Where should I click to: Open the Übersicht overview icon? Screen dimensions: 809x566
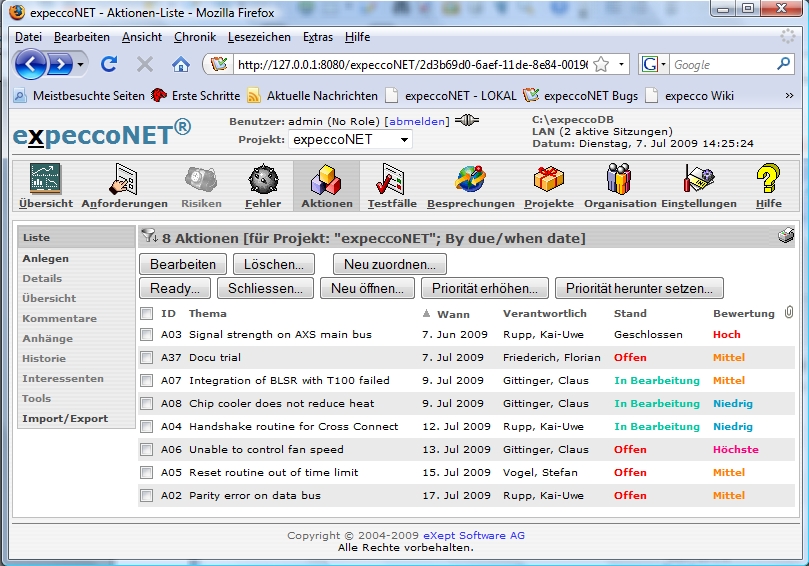[x=45, y=186]
